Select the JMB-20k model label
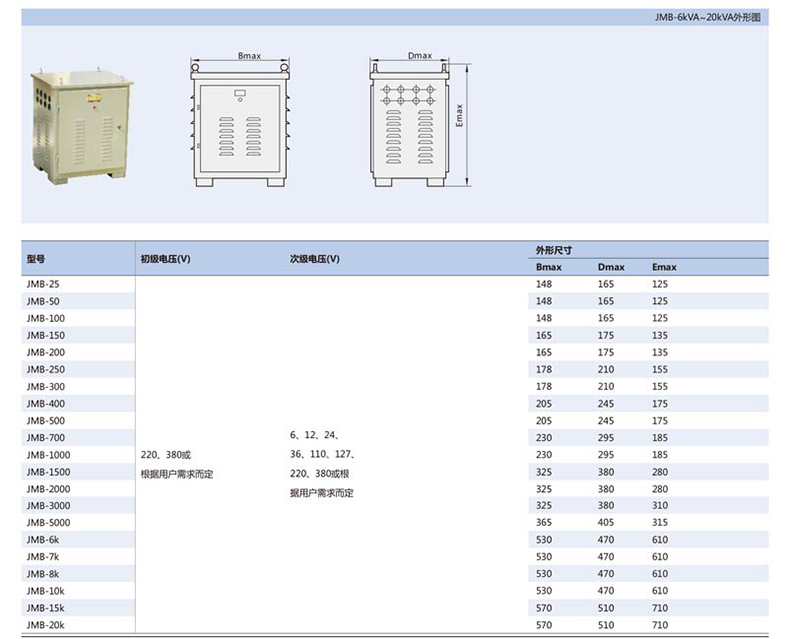The height and width of the screenshot is (639, 790). 46,625
